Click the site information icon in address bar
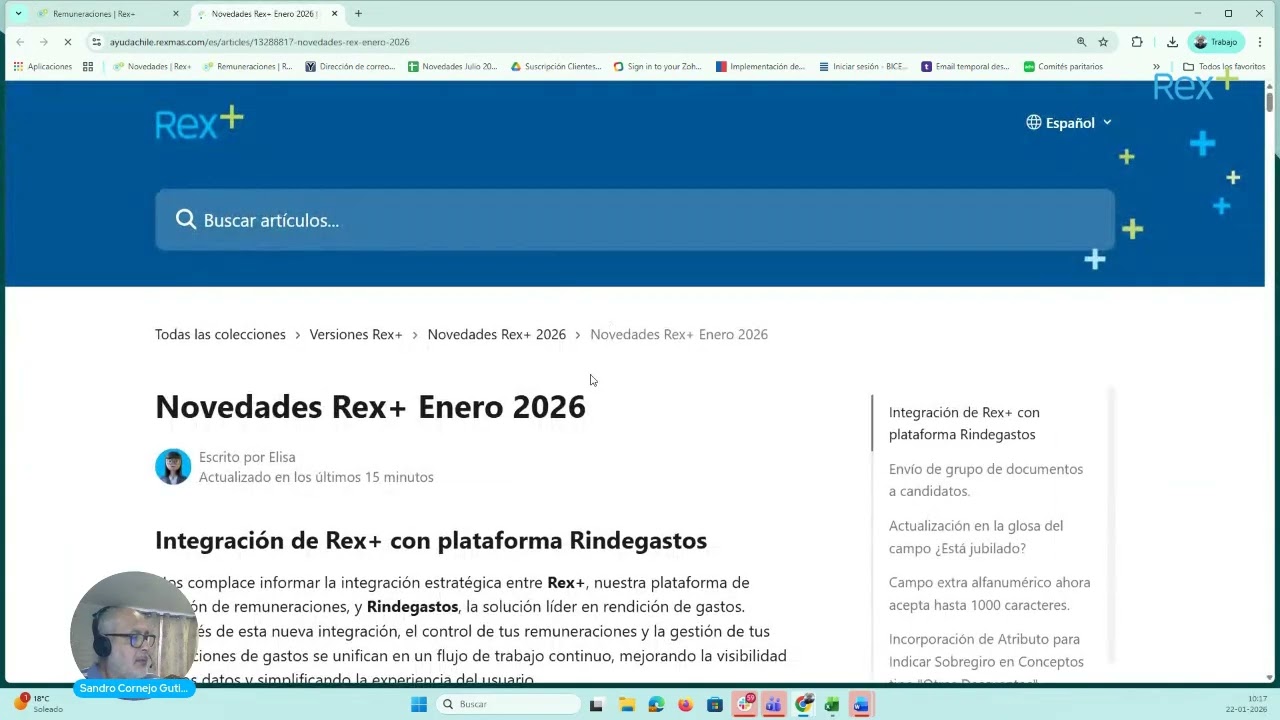Viewport: 1280px width, 720px height. coord(97,42)
